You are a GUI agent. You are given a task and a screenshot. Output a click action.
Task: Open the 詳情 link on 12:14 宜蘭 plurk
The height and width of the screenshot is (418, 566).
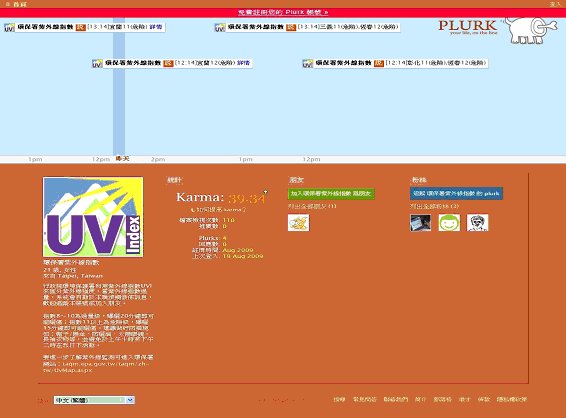tap(244, 63)
